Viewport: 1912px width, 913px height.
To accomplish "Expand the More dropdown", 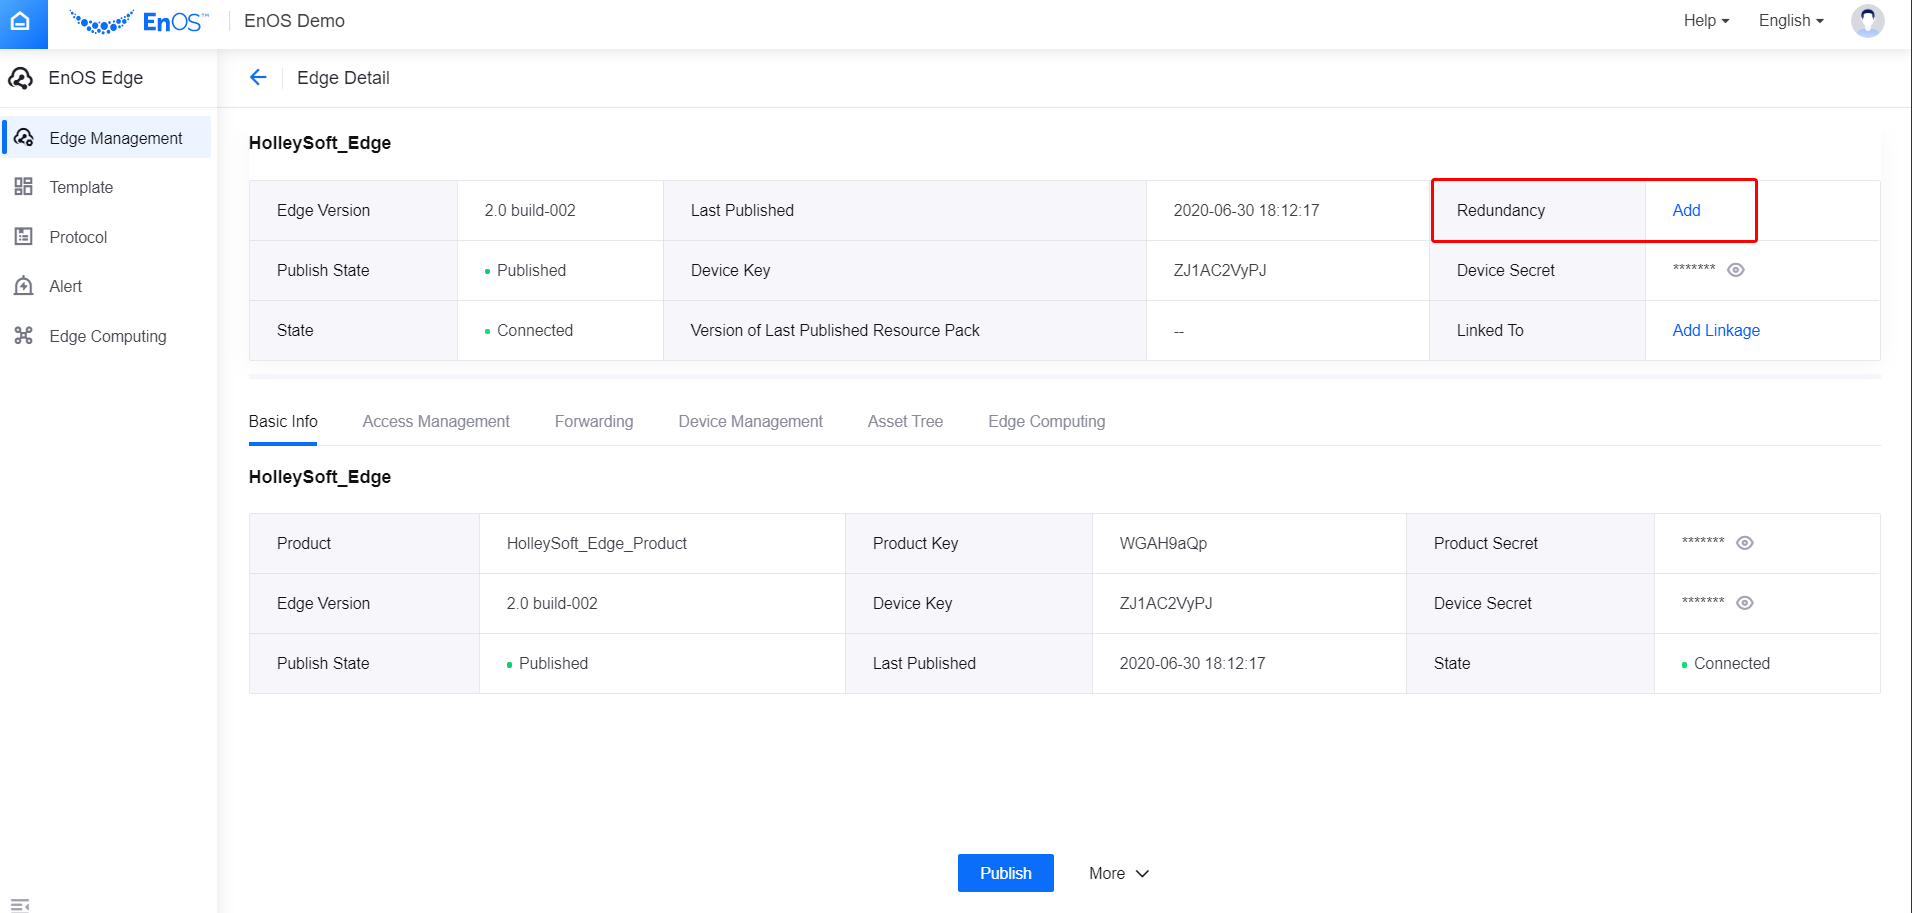I will coord(1119,873).
